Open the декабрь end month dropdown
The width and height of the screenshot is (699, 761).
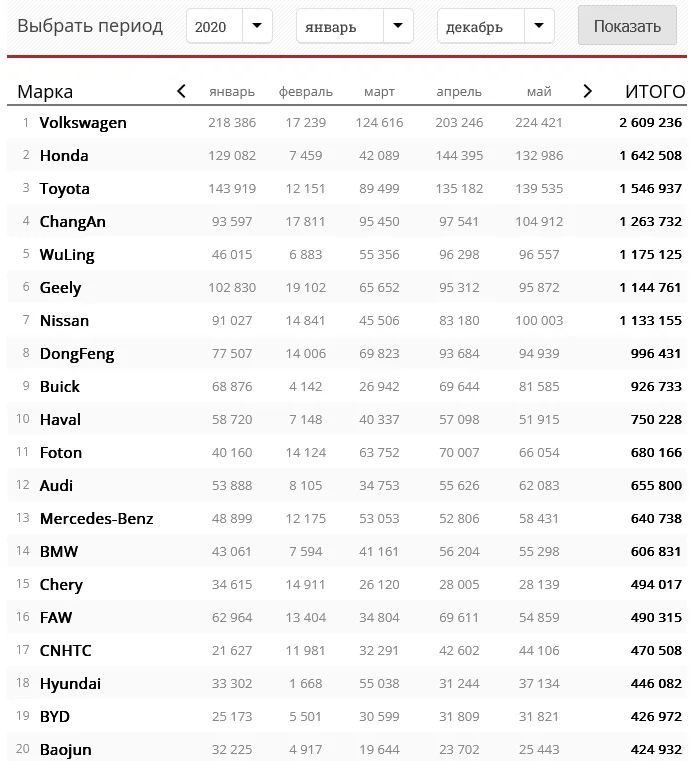click(x=496, y=26)
